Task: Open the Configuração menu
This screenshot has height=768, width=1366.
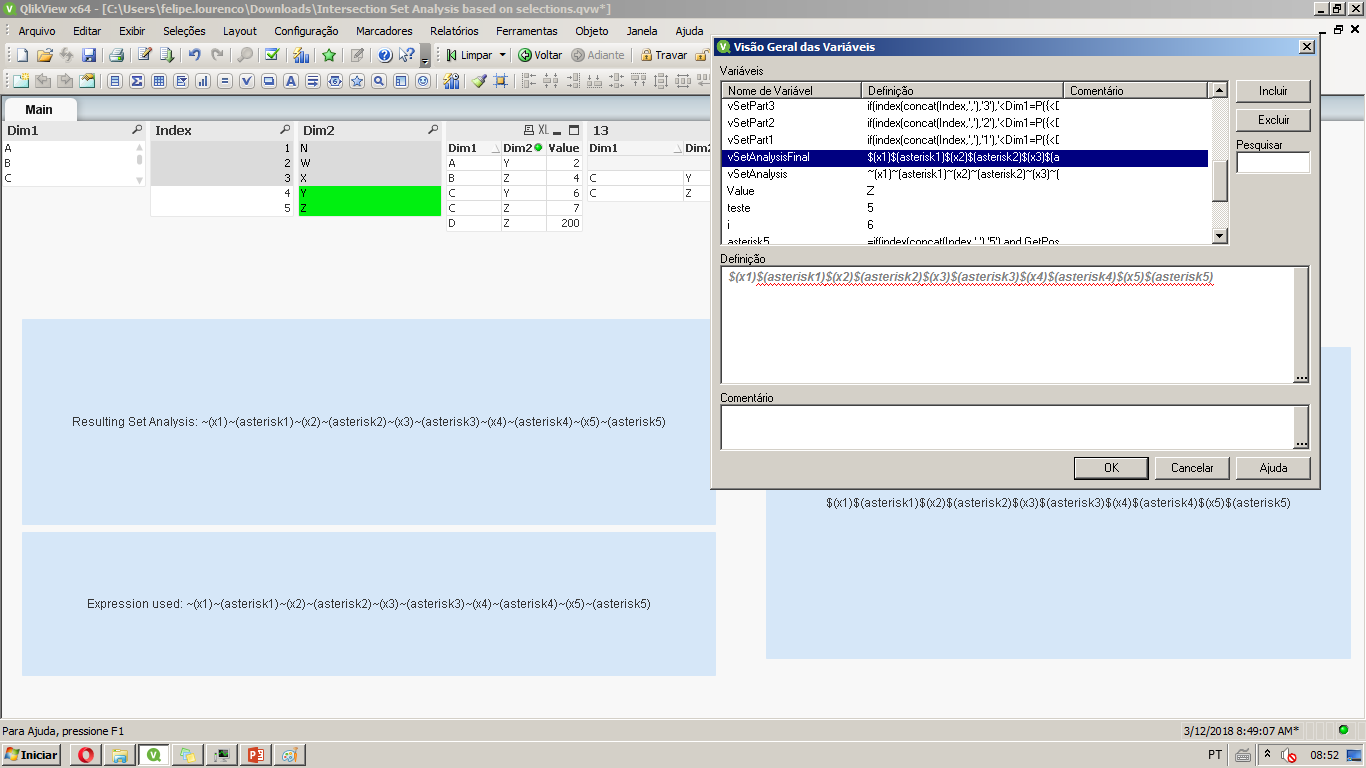Action: pyautogui.click(x=306, y=31)
